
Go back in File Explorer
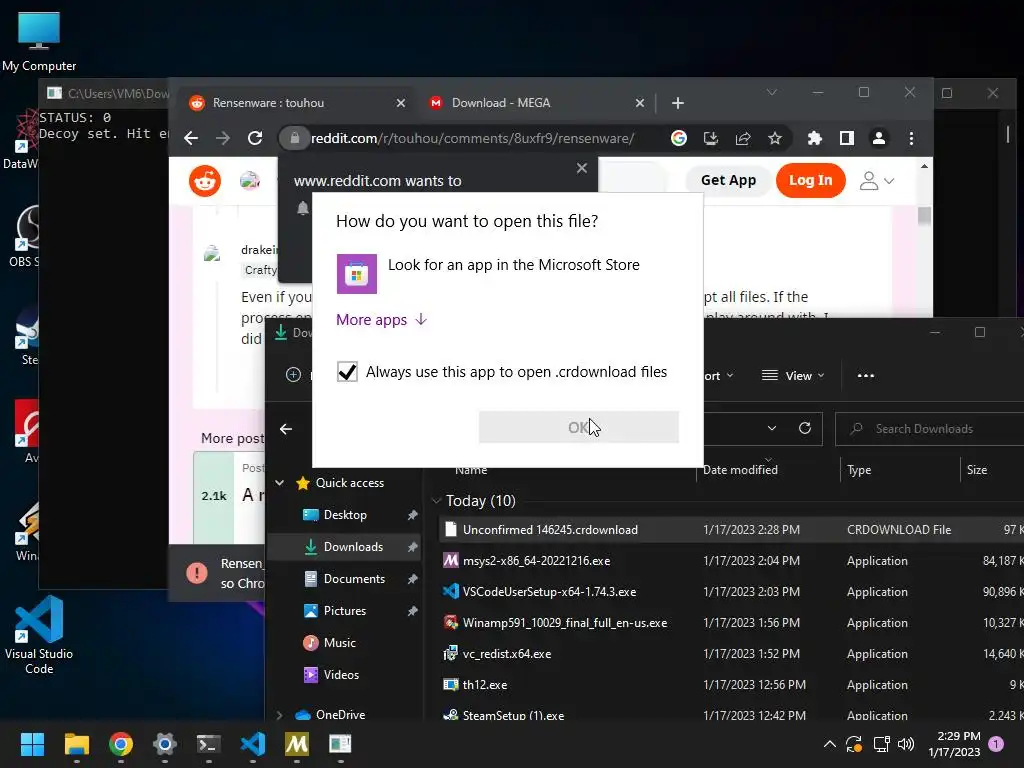[286, 429]
